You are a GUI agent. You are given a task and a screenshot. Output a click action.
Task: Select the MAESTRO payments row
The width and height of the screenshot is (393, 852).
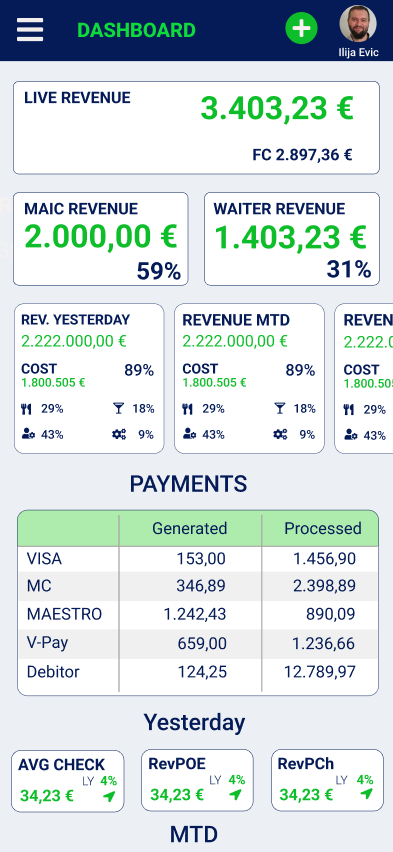(x=198, y=615)
